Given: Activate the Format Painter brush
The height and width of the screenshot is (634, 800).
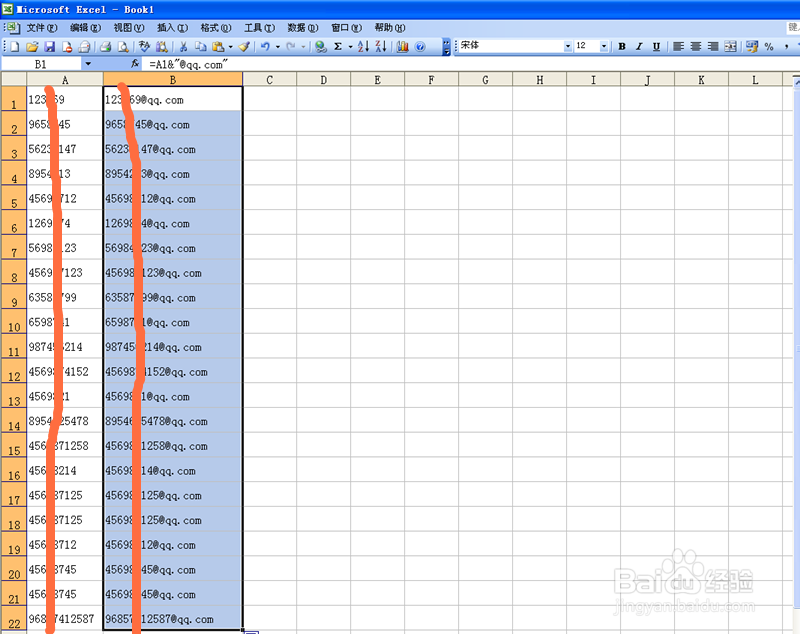Looking at the screenshot, I should pos(244,47).
